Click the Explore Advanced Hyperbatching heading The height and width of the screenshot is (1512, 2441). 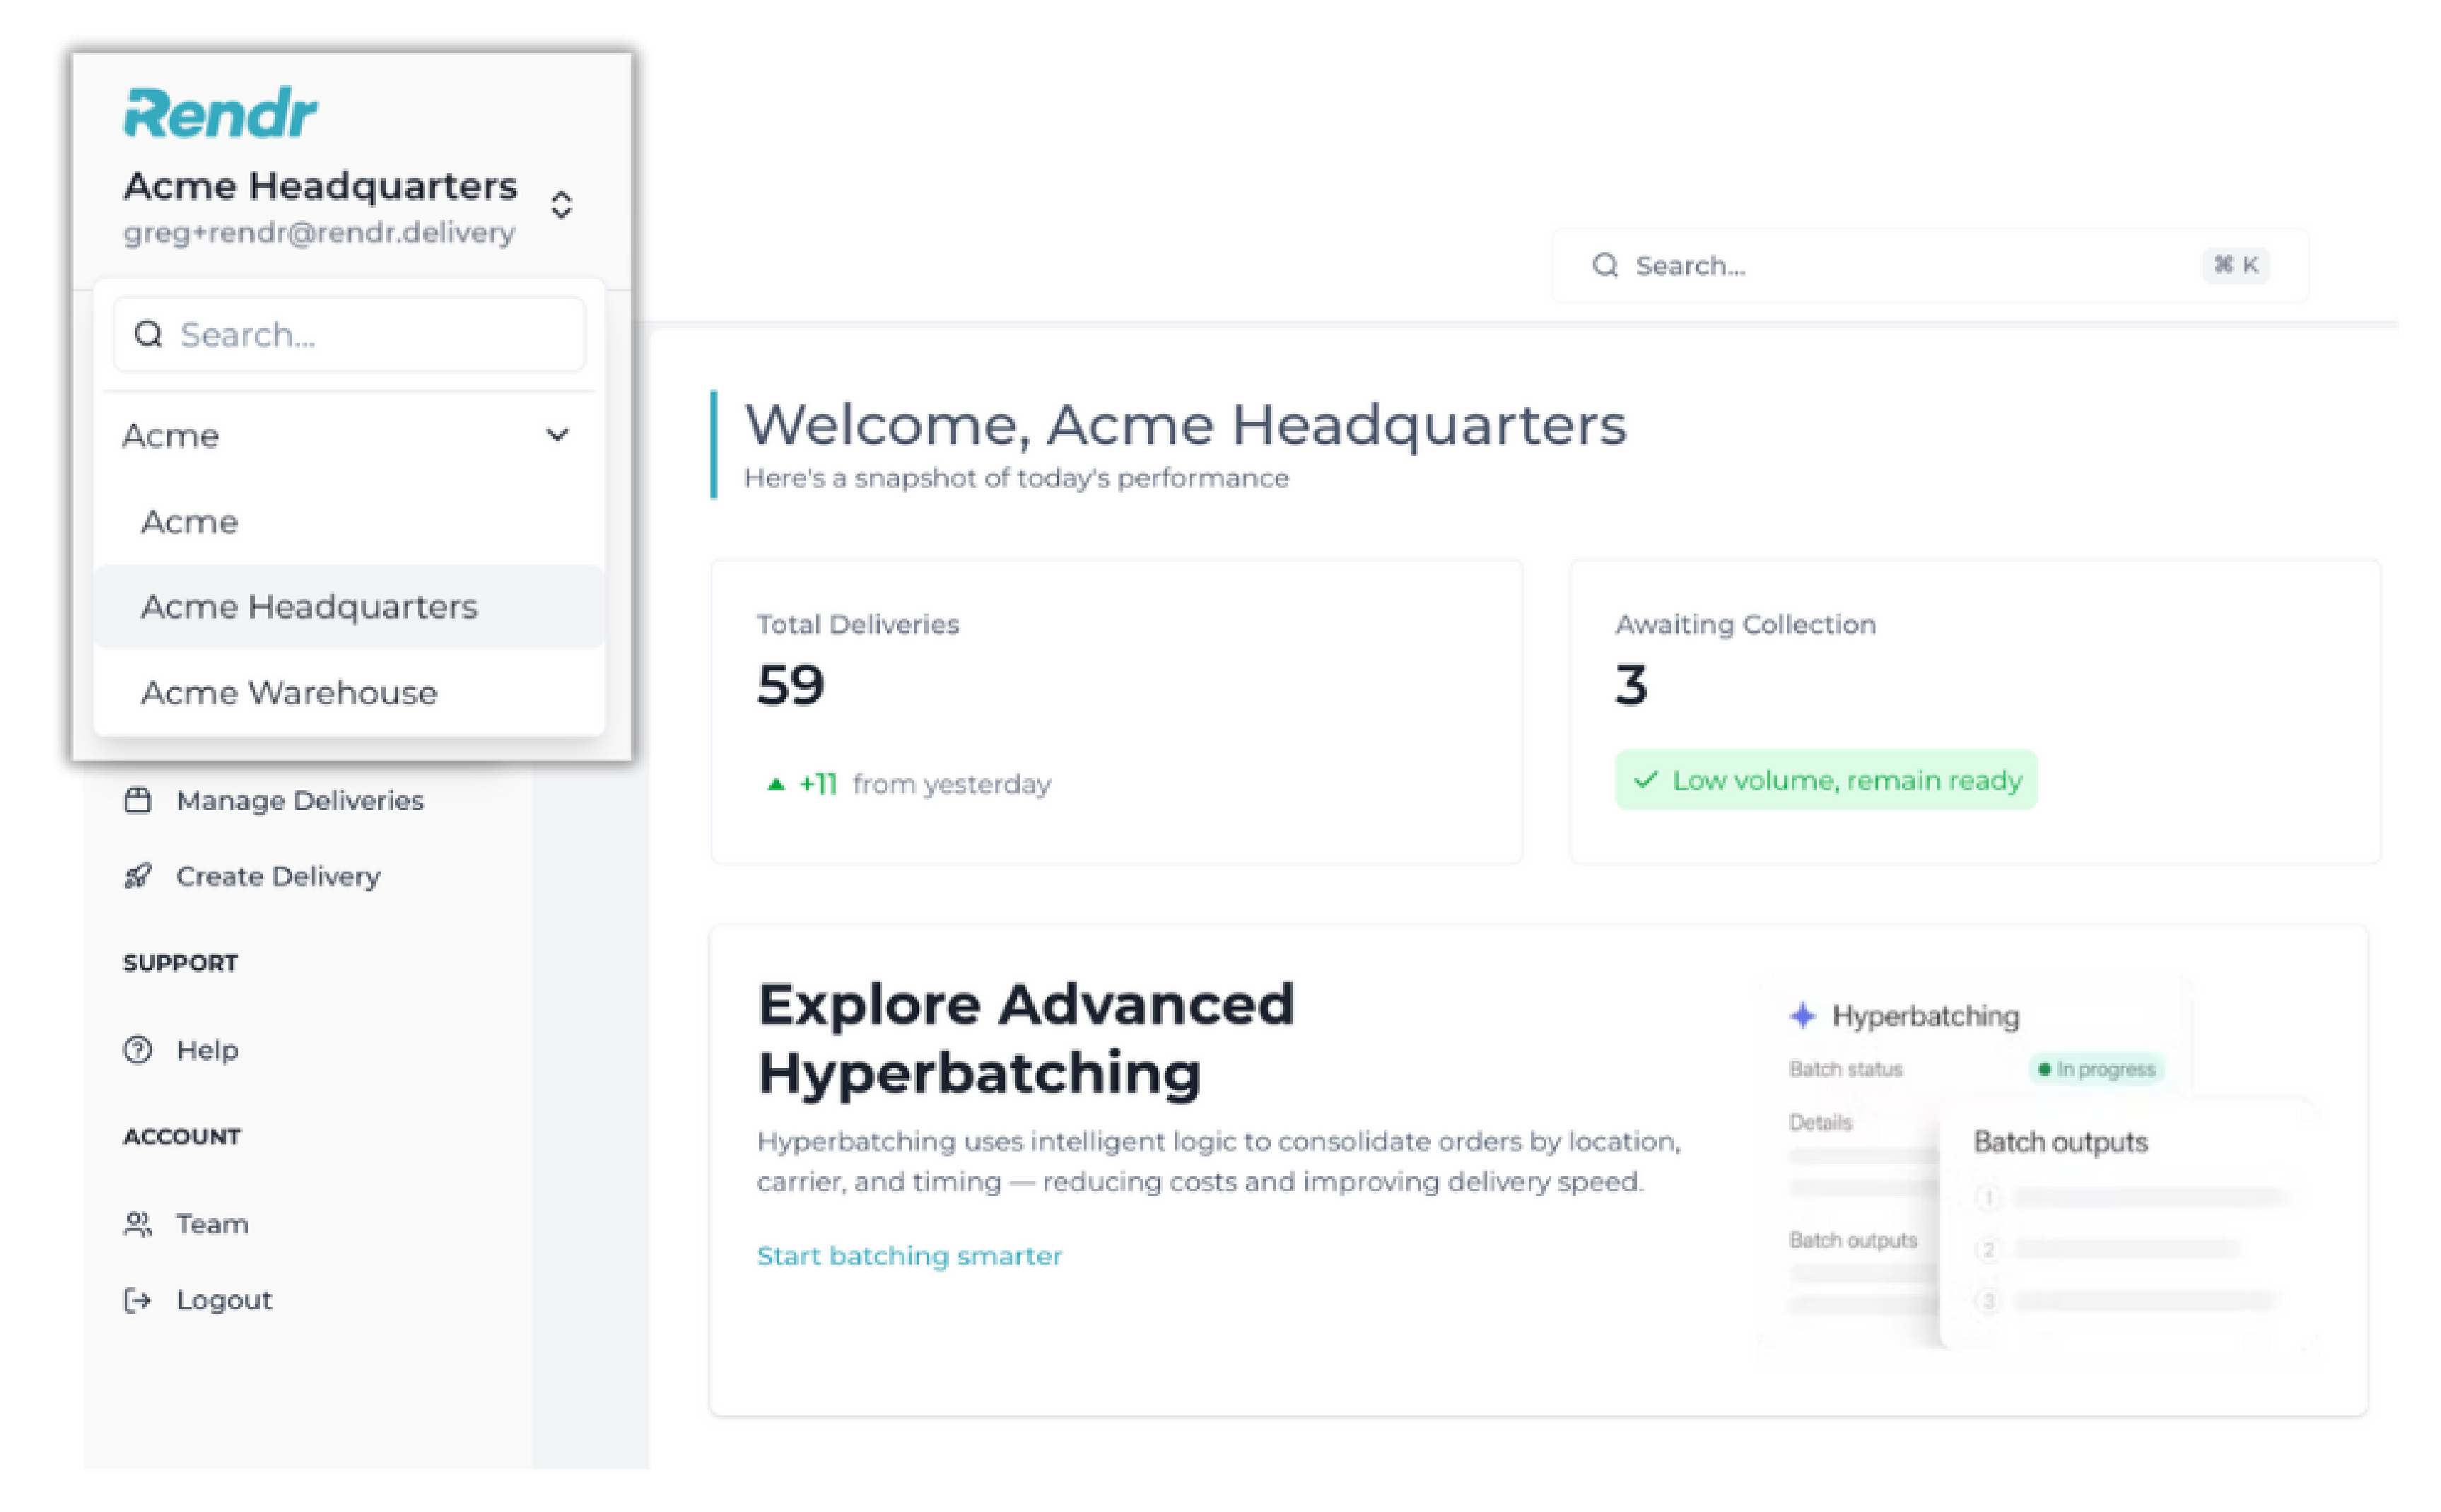coord(1026,1038)
